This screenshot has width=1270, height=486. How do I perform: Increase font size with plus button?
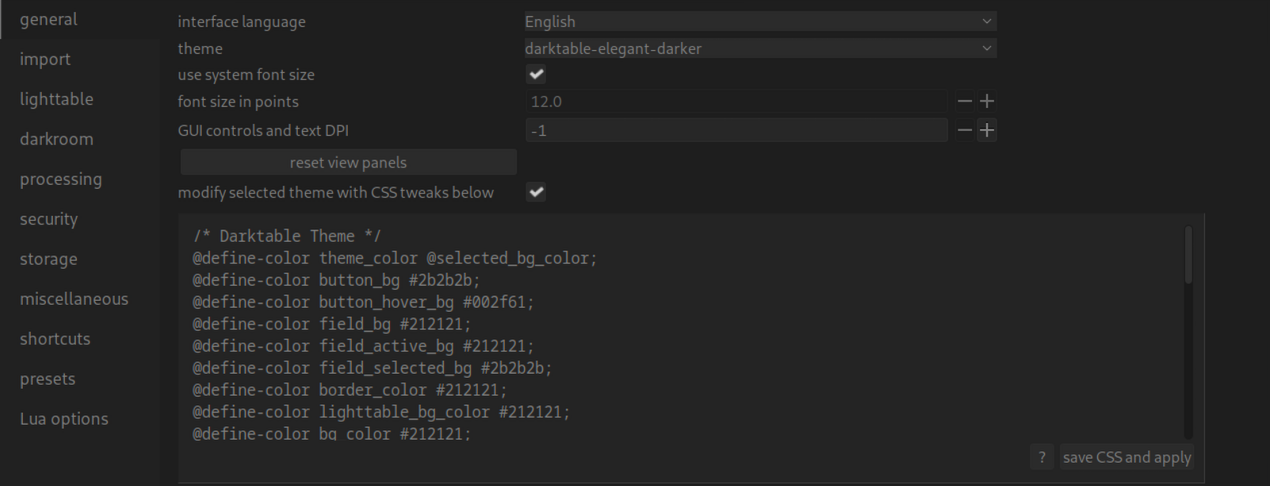987,101
